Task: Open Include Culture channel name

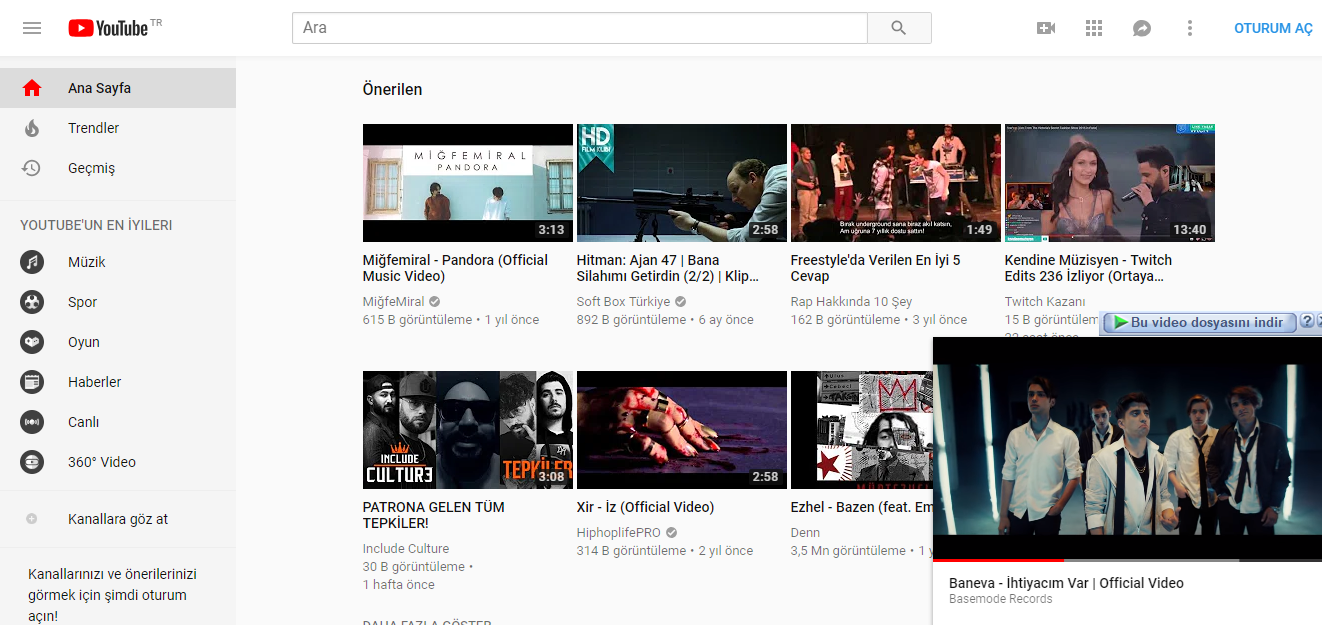Action: pos(406,548)
